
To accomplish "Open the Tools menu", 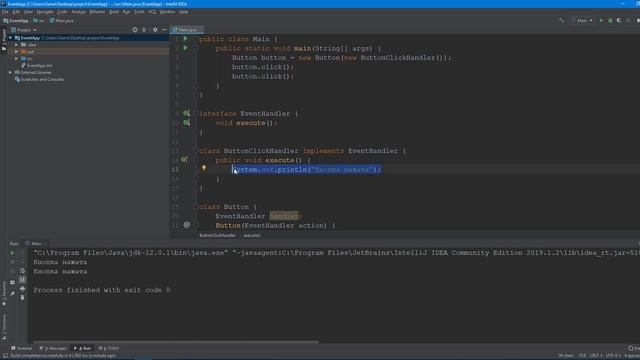I will pyautogui.click(x=139, y=12).
